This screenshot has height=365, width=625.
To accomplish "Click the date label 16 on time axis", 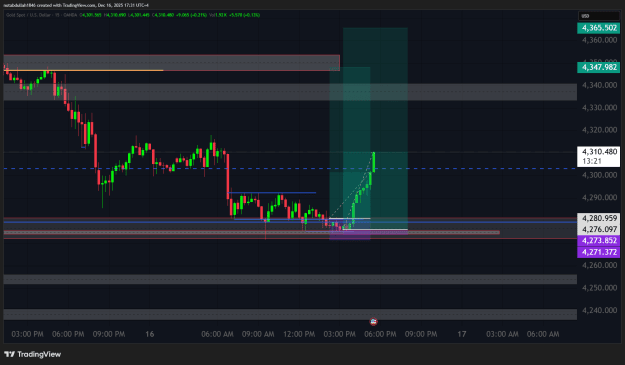I will (150, 334).
